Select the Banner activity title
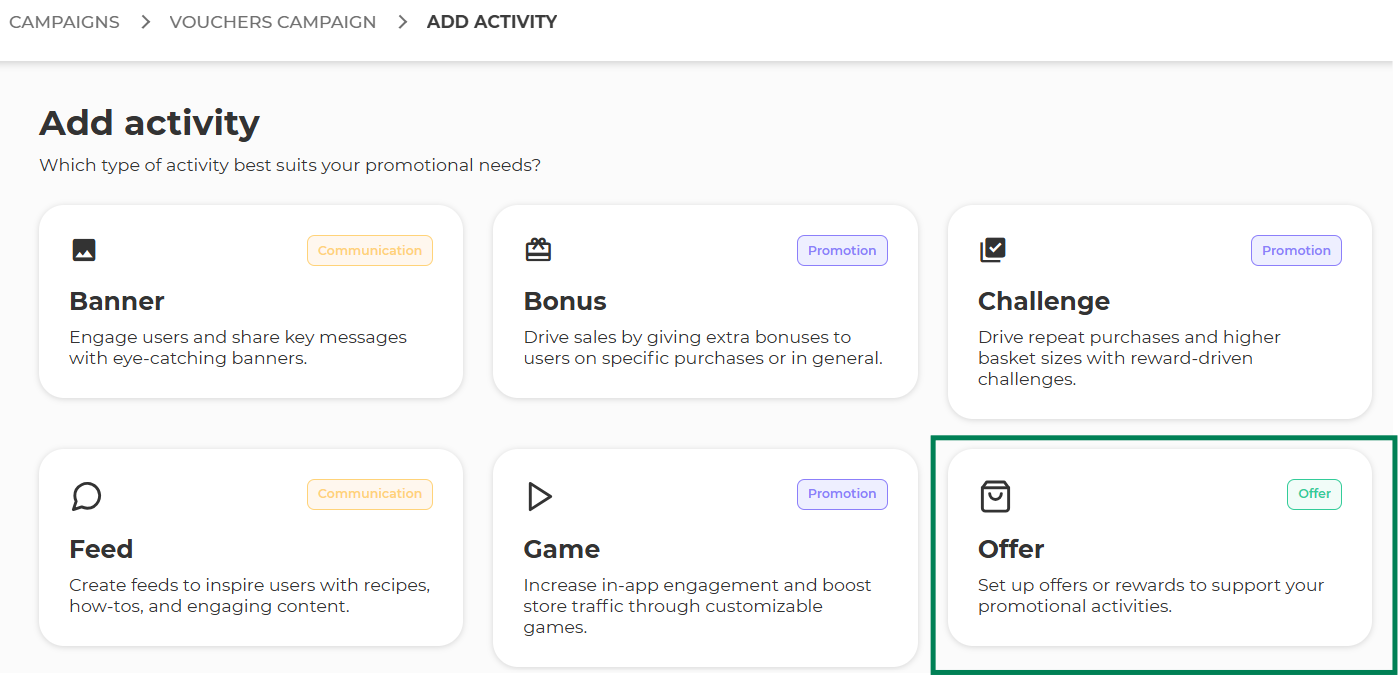1398x675 pixels. (117, 301)
